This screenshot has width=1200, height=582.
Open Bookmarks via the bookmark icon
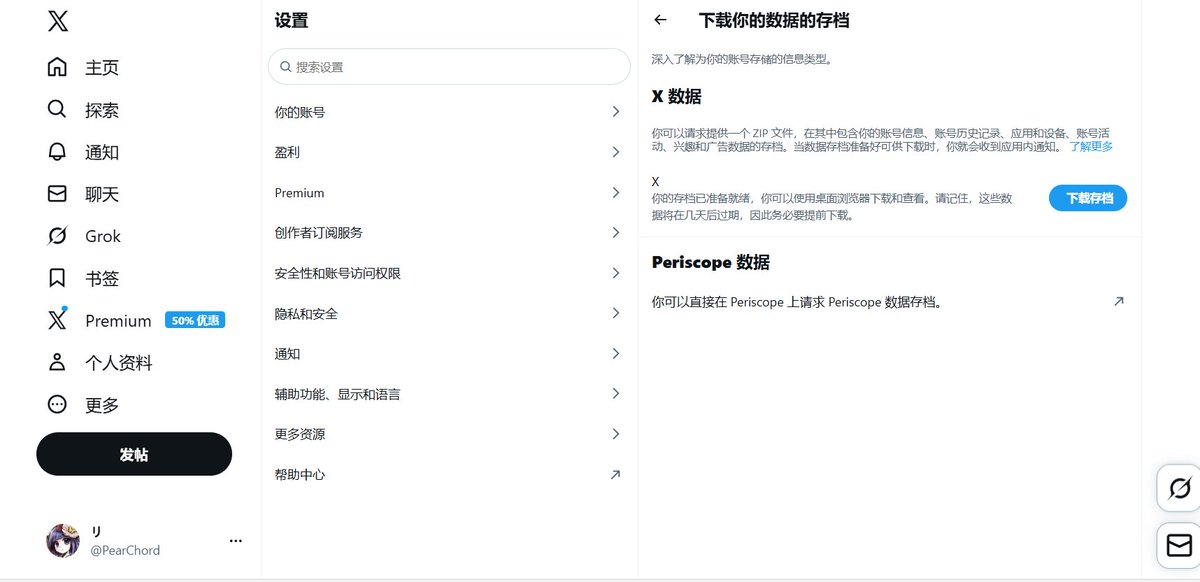point(57,278)
